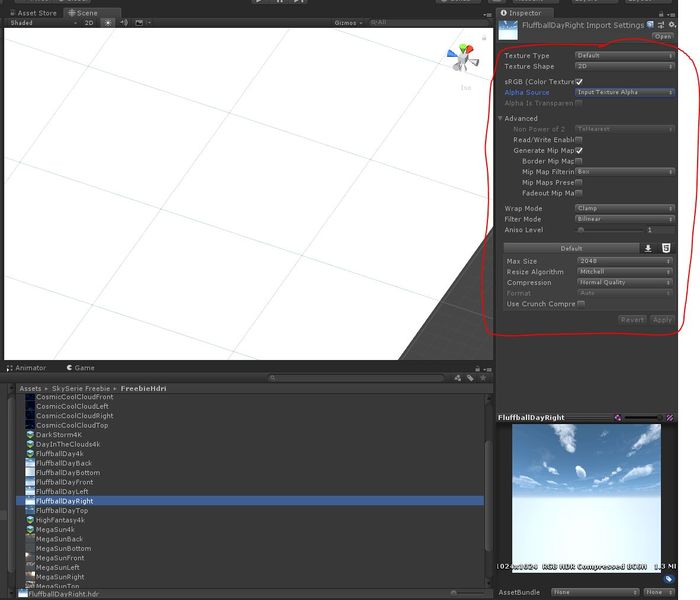700x600 pixels.
Task: Switch to Animator tab
Action: 26,368
